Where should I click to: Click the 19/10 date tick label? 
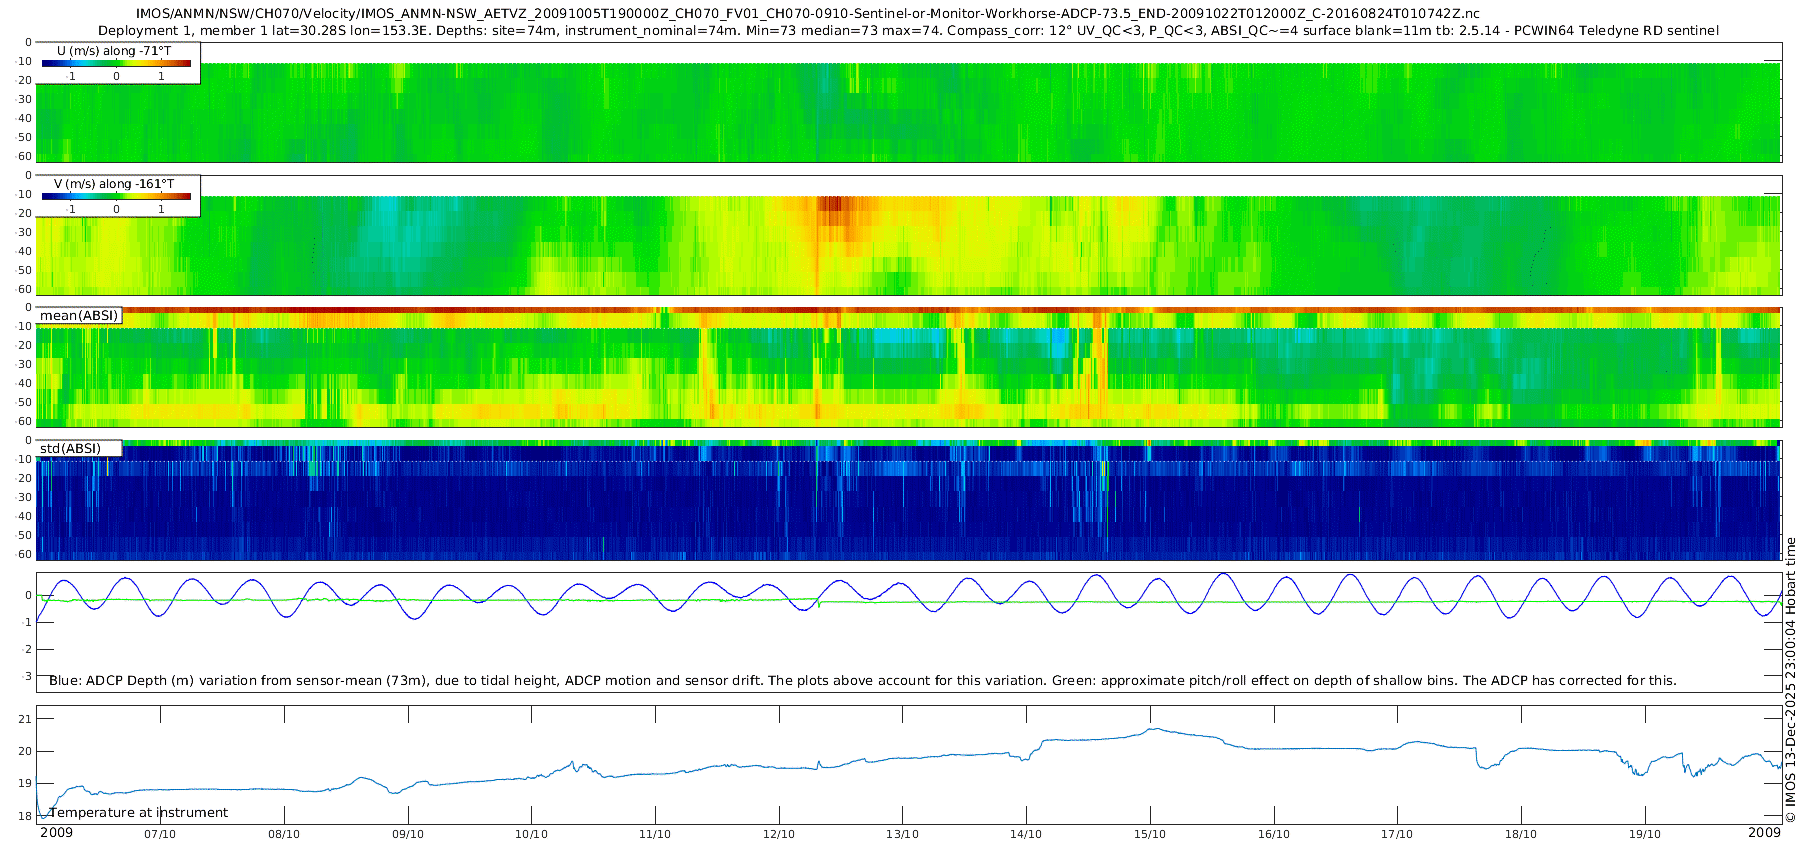click(x=1645, y=834)
